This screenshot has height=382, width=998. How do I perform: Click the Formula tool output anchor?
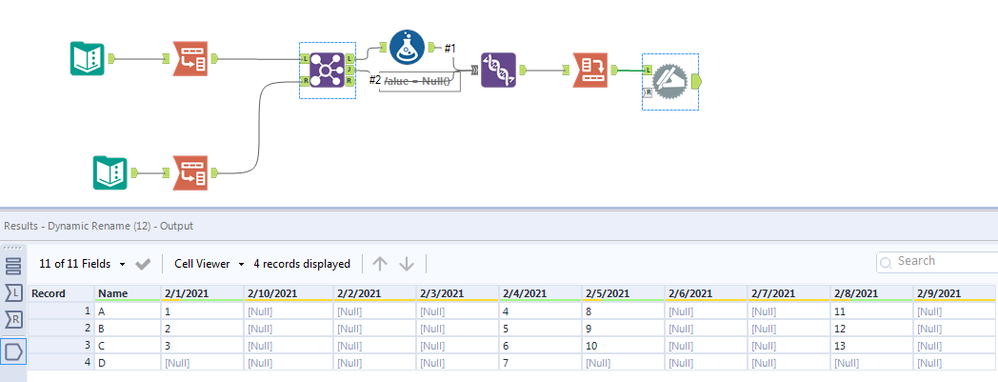pyautogui.click(x=431, y=46)
